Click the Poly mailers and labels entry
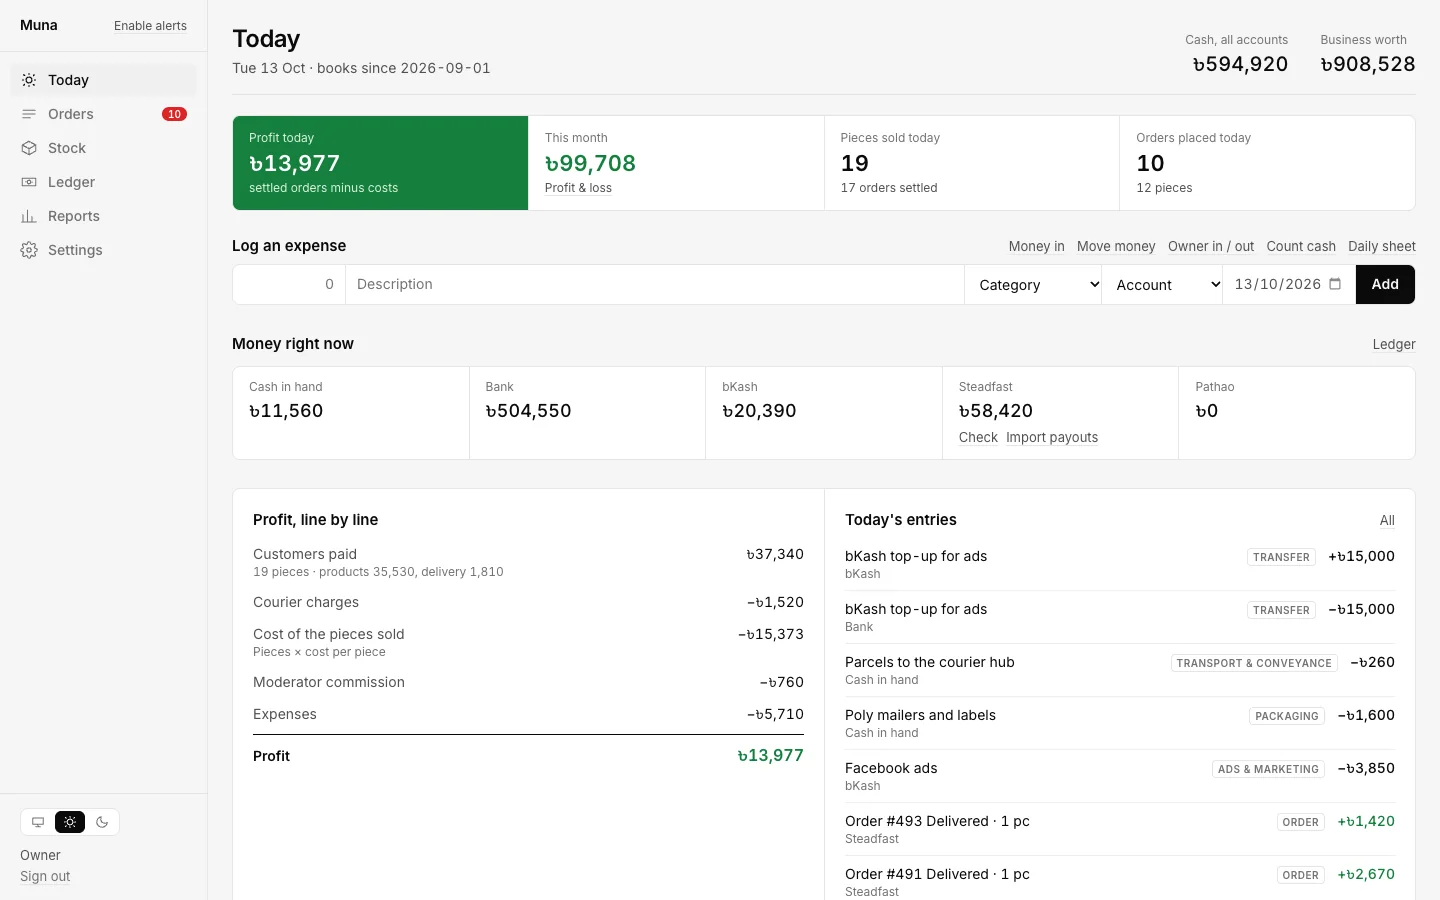This screenshot has width=1440, height=900. pyautogui.click(x=1120, y=723)
